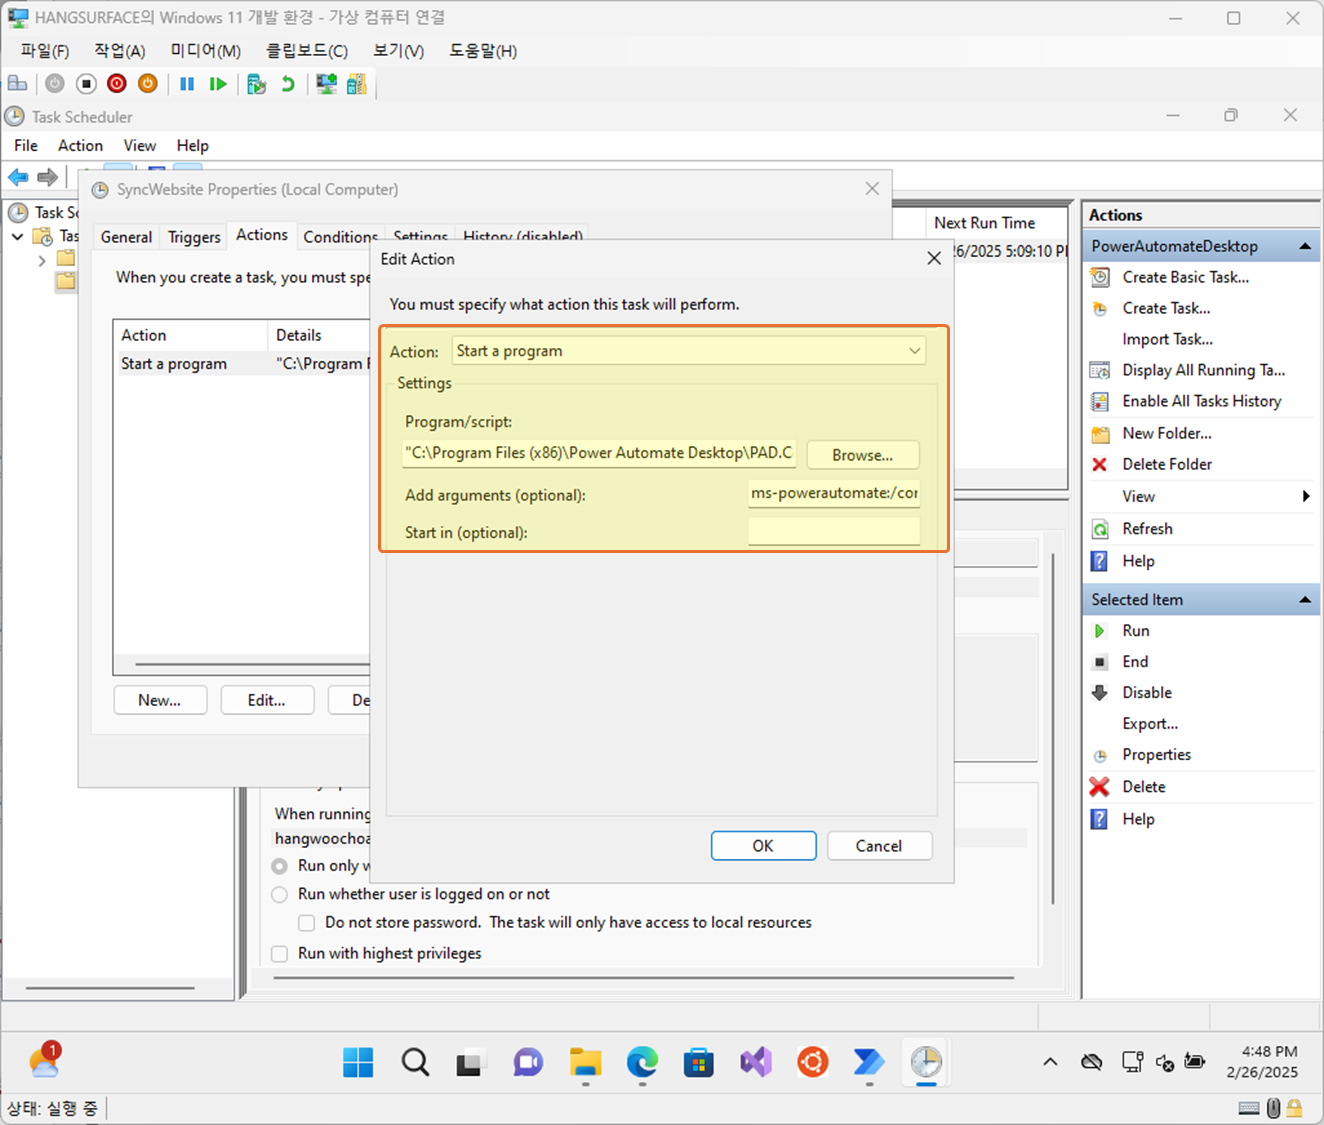
Task: Open Create Basic Task in Actions pane
Action: [1185, 277]
